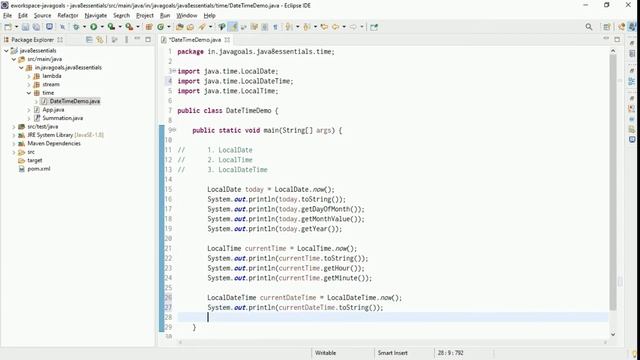Select DateTimeDemo.java in the tree
Image resolution: width=640 pixels, height=360 pixels.
coord(75,101)
